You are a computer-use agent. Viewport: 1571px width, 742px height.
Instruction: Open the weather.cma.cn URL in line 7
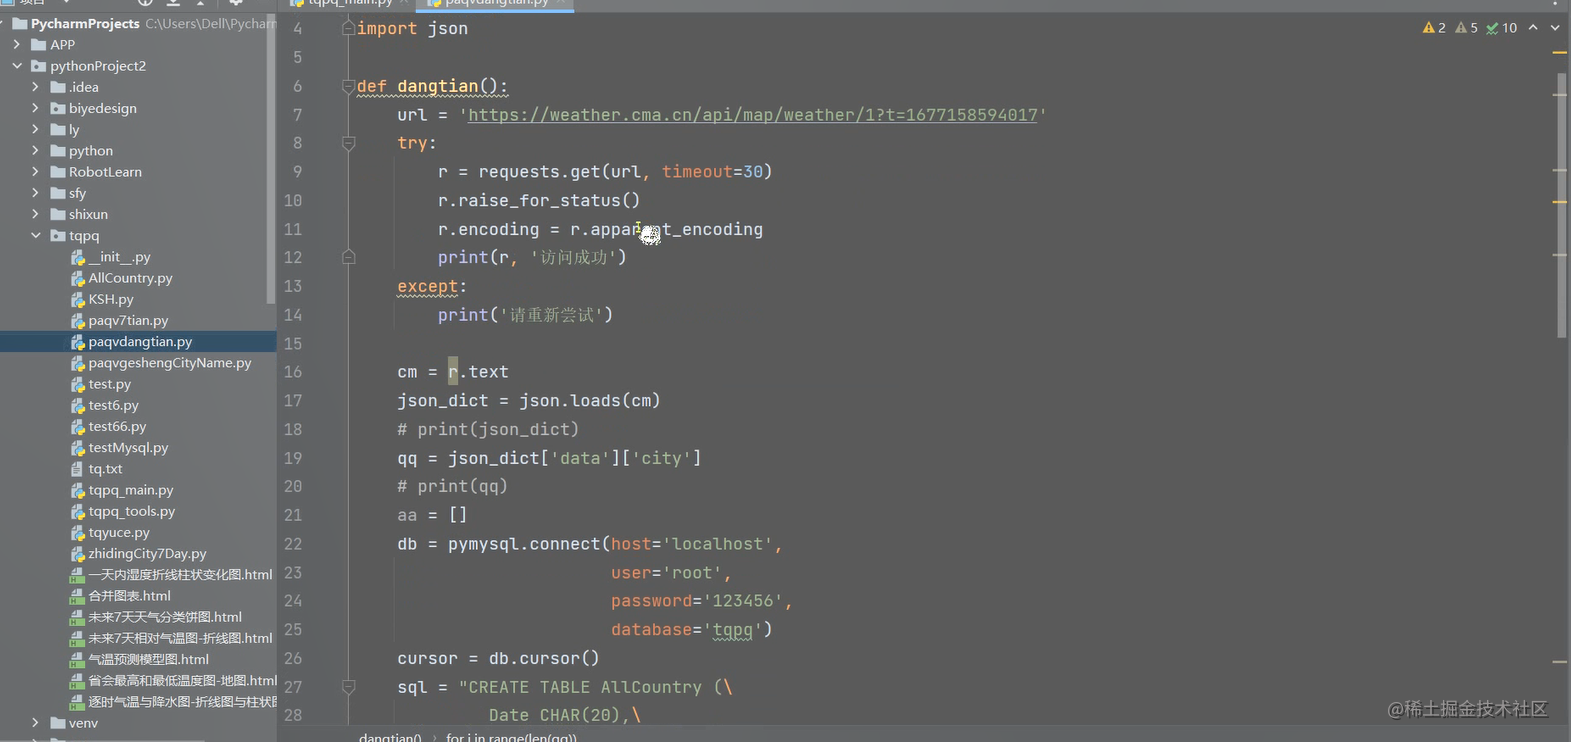[753, 115]
